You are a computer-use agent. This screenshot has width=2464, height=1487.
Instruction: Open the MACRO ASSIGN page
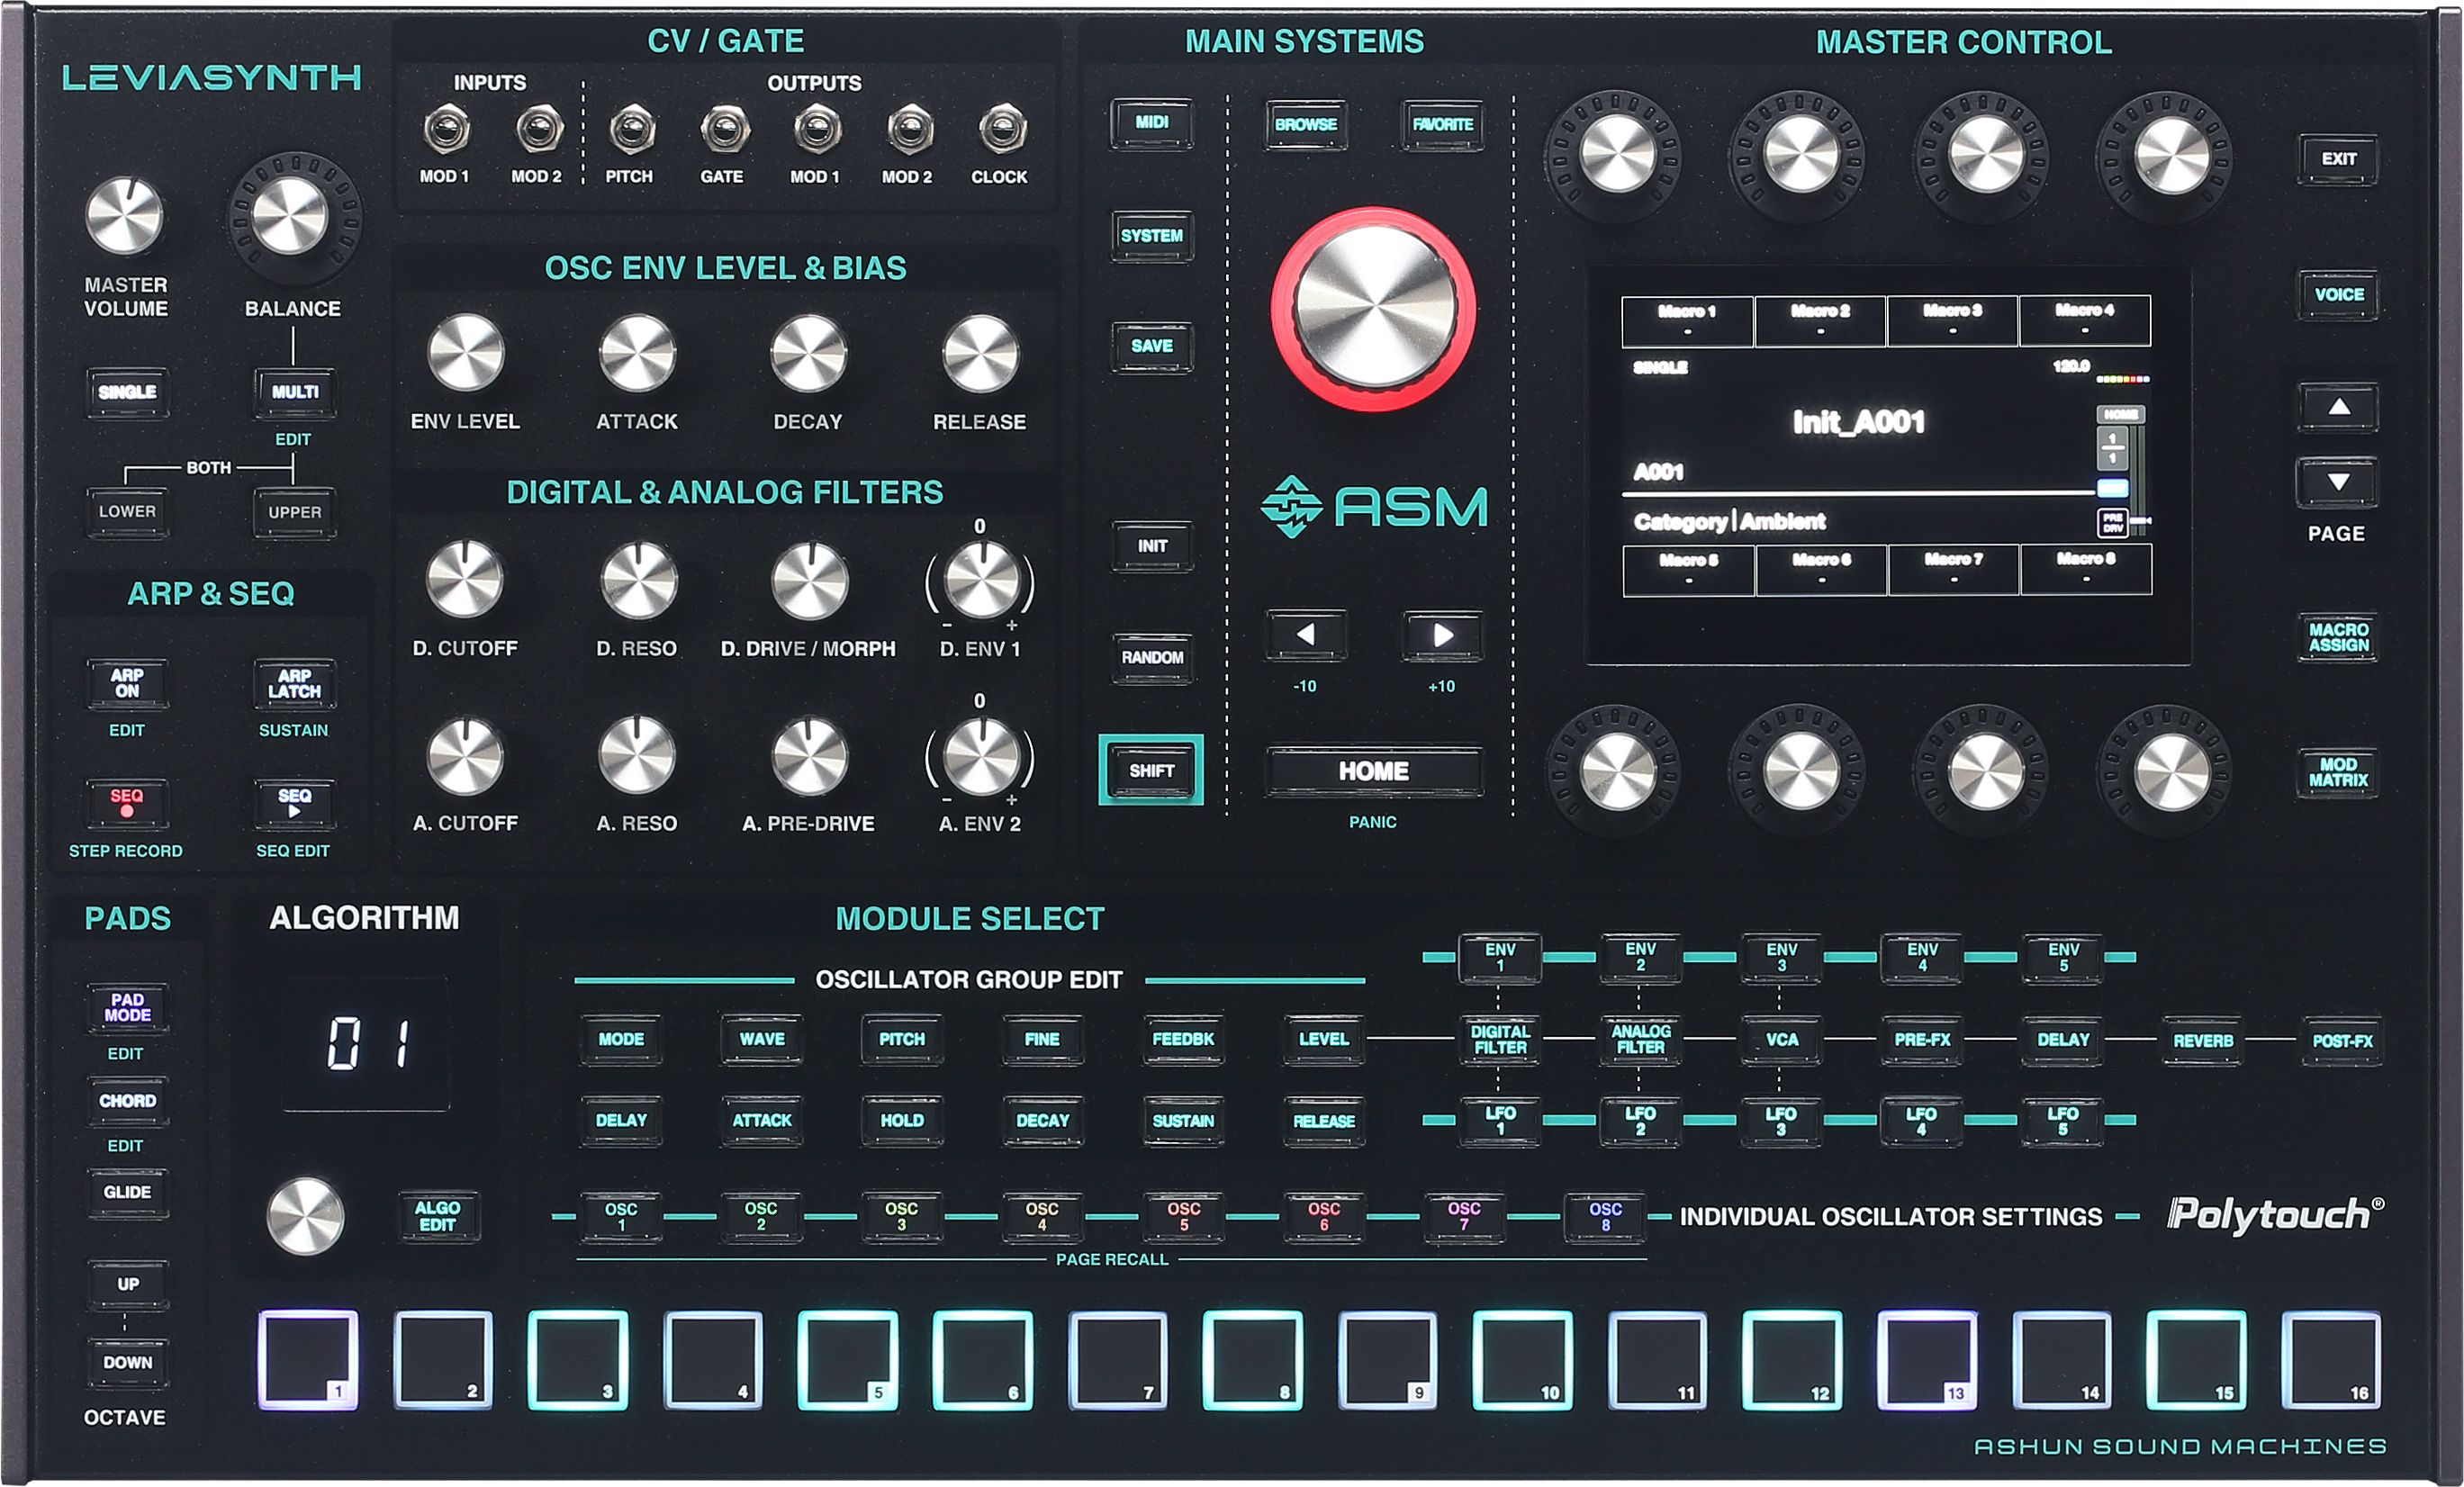coord(2337,637)
